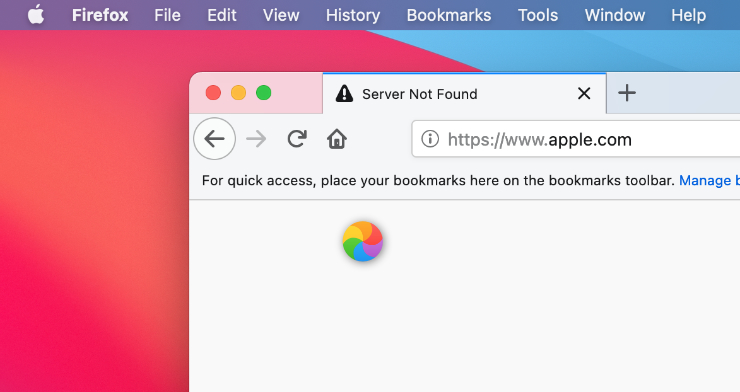Open the Firefox application menu
This screenshot has width=740, height=392.
pos(100,15)
